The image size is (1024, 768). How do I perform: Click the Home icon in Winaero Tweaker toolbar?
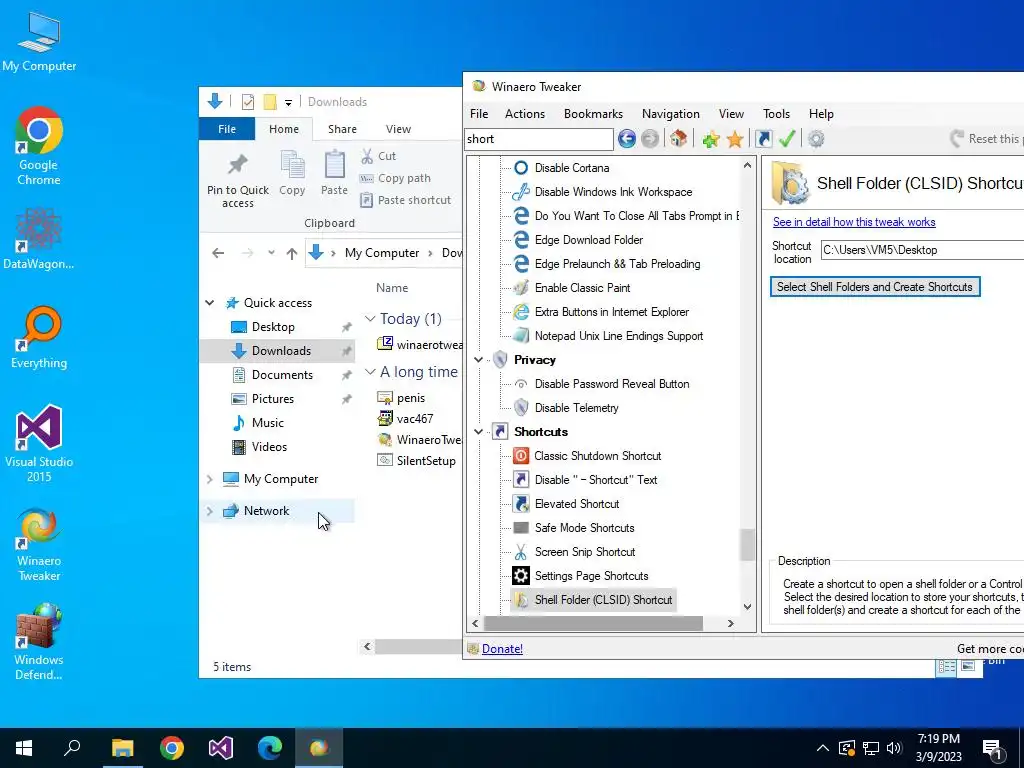pyautogui.click(x=679, y=139)
